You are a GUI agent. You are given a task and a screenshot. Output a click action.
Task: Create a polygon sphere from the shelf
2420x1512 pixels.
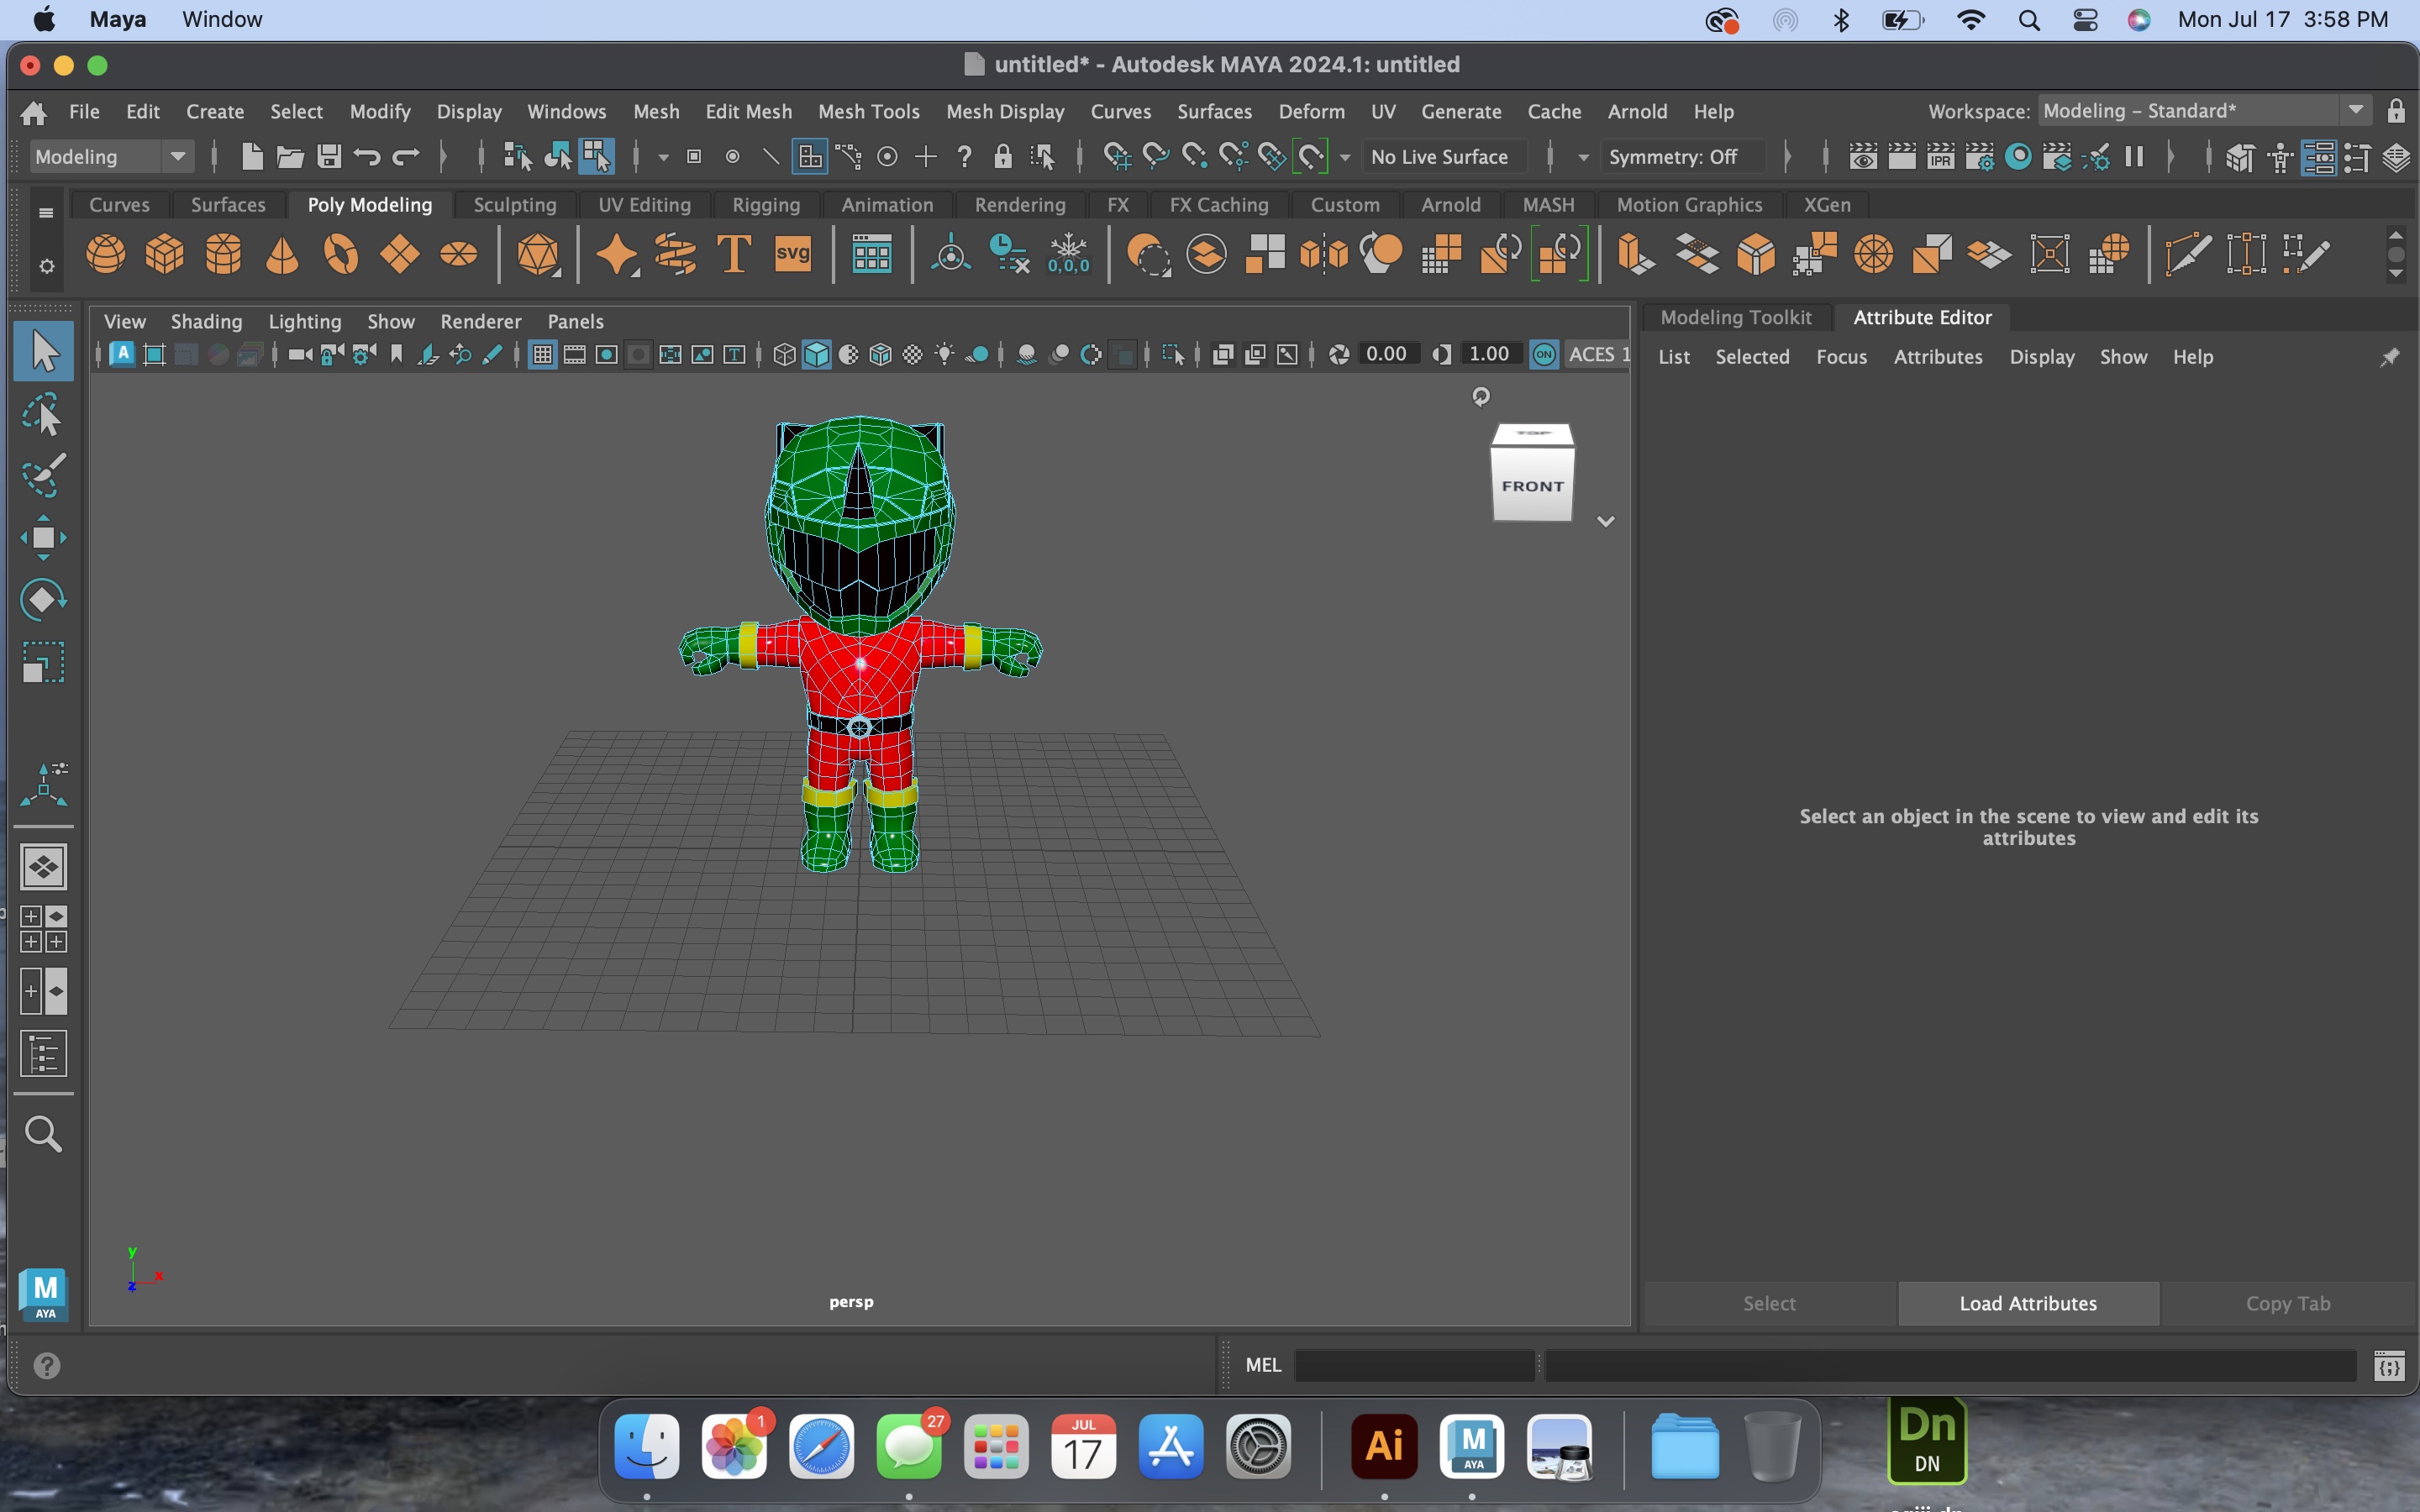[x=106, y=254]
